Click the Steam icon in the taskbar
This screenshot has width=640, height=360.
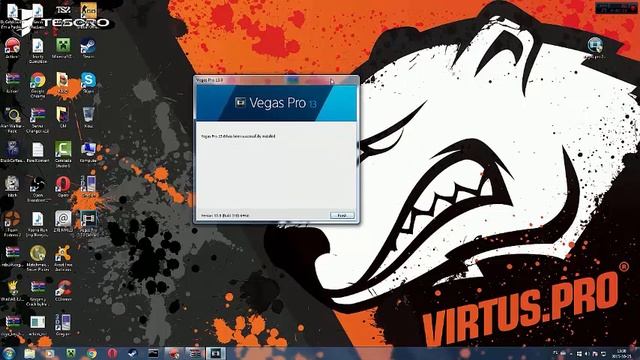[x=133, y=353]
